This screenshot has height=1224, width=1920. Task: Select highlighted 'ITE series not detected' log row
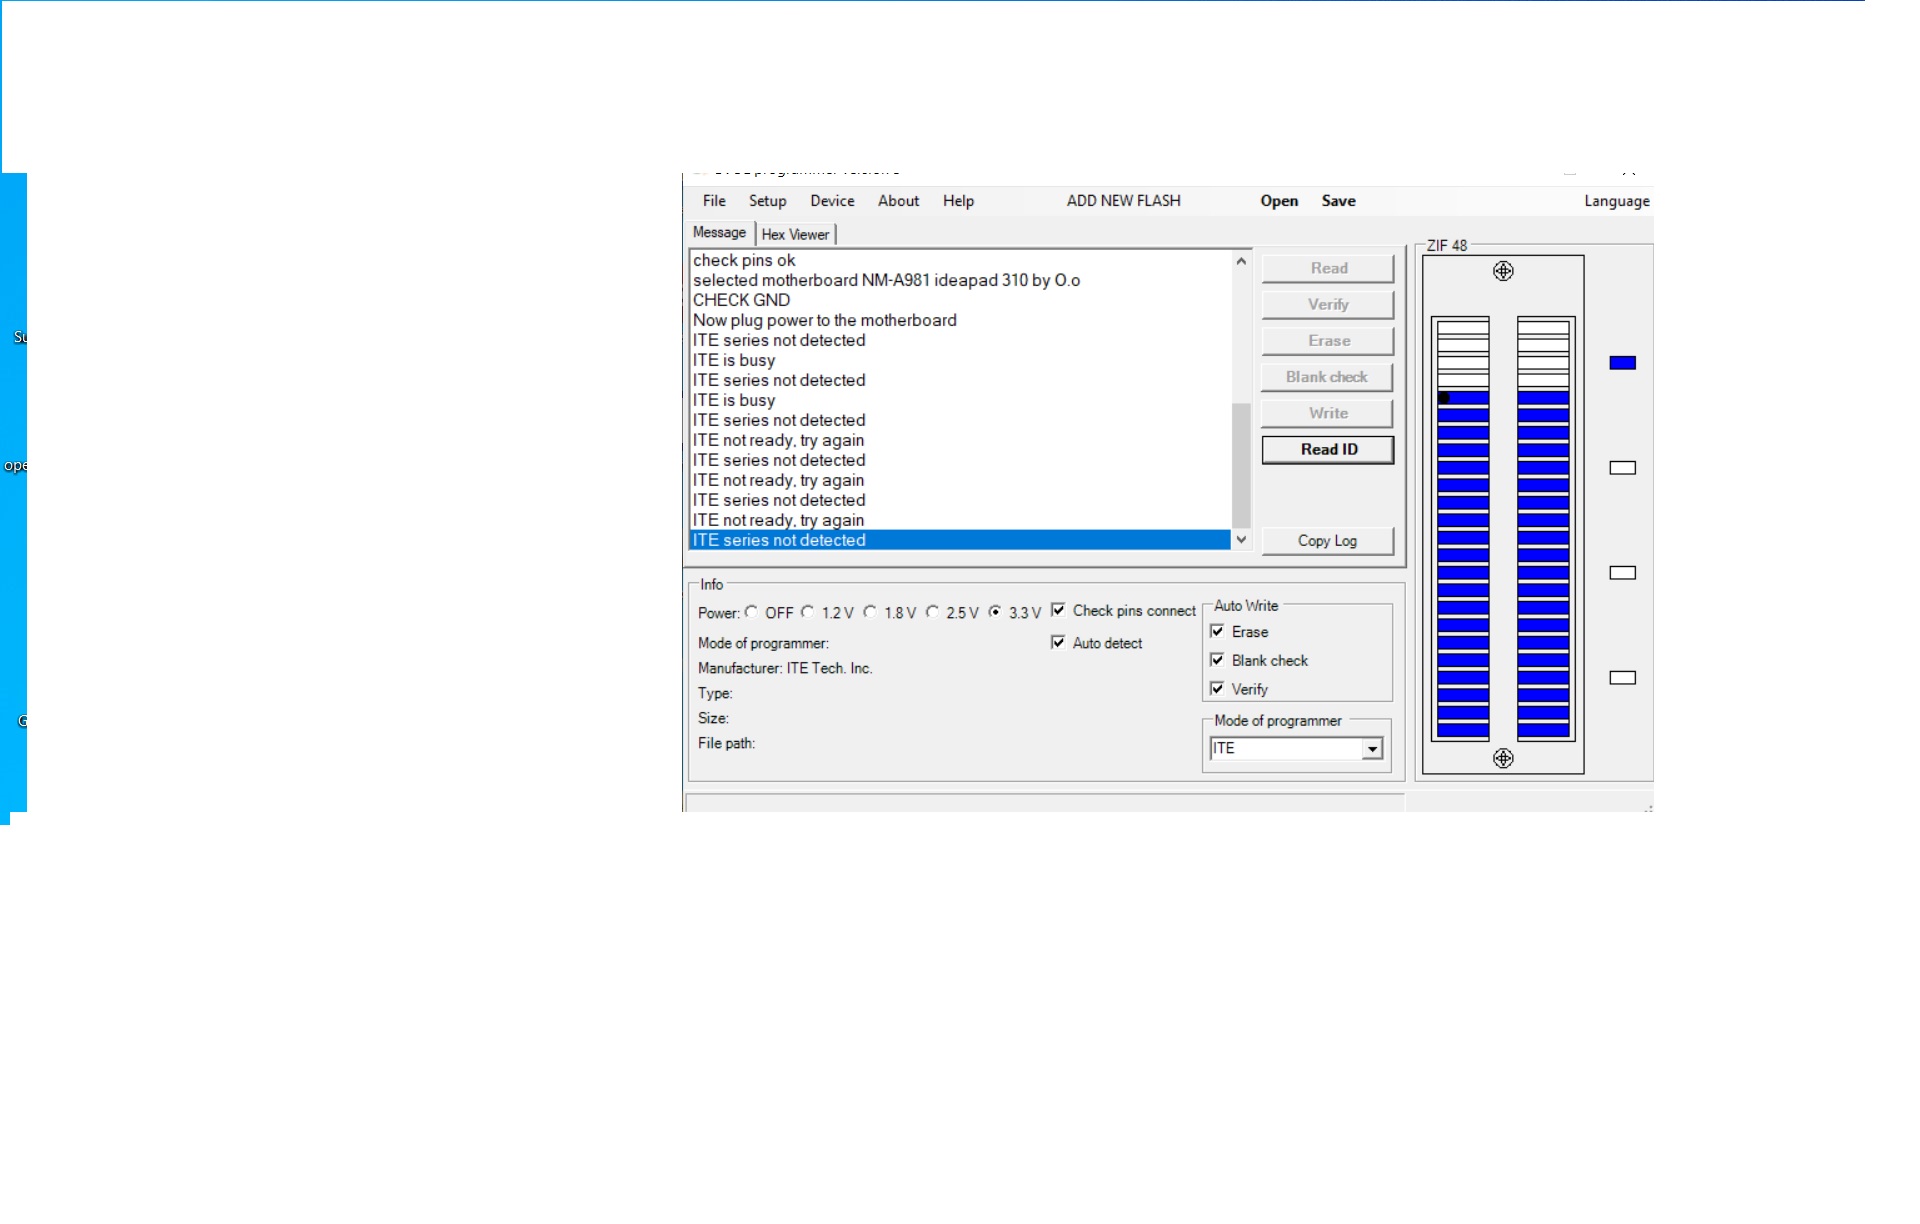[x=960, y=540]
